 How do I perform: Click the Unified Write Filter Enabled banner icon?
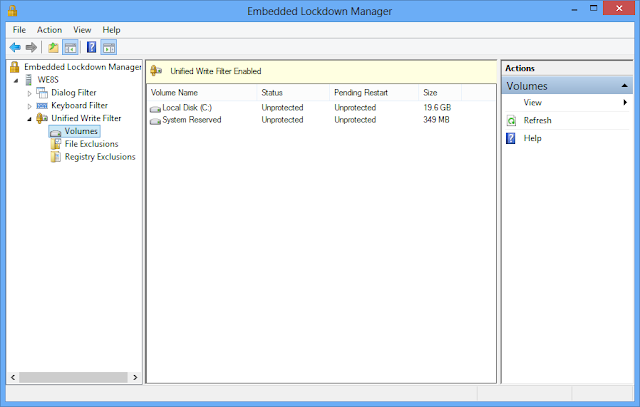[x=156, y=71]
